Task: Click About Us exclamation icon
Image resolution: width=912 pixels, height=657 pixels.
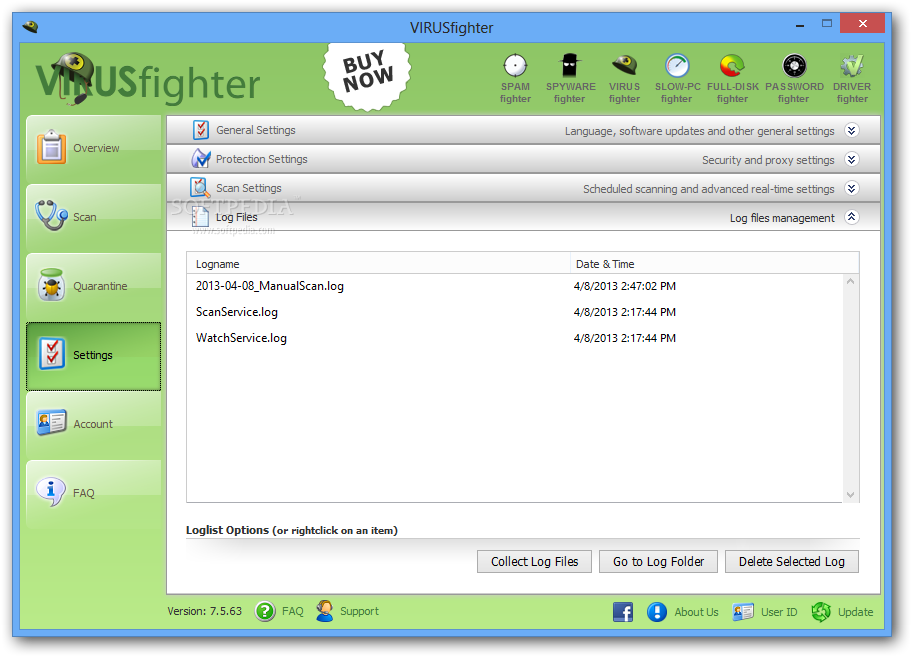Action: point(657,612)
